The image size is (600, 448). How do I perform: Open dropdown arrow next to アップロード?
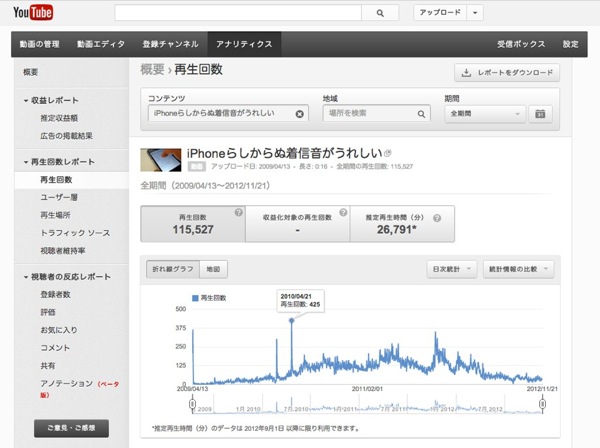pos(475,13)
